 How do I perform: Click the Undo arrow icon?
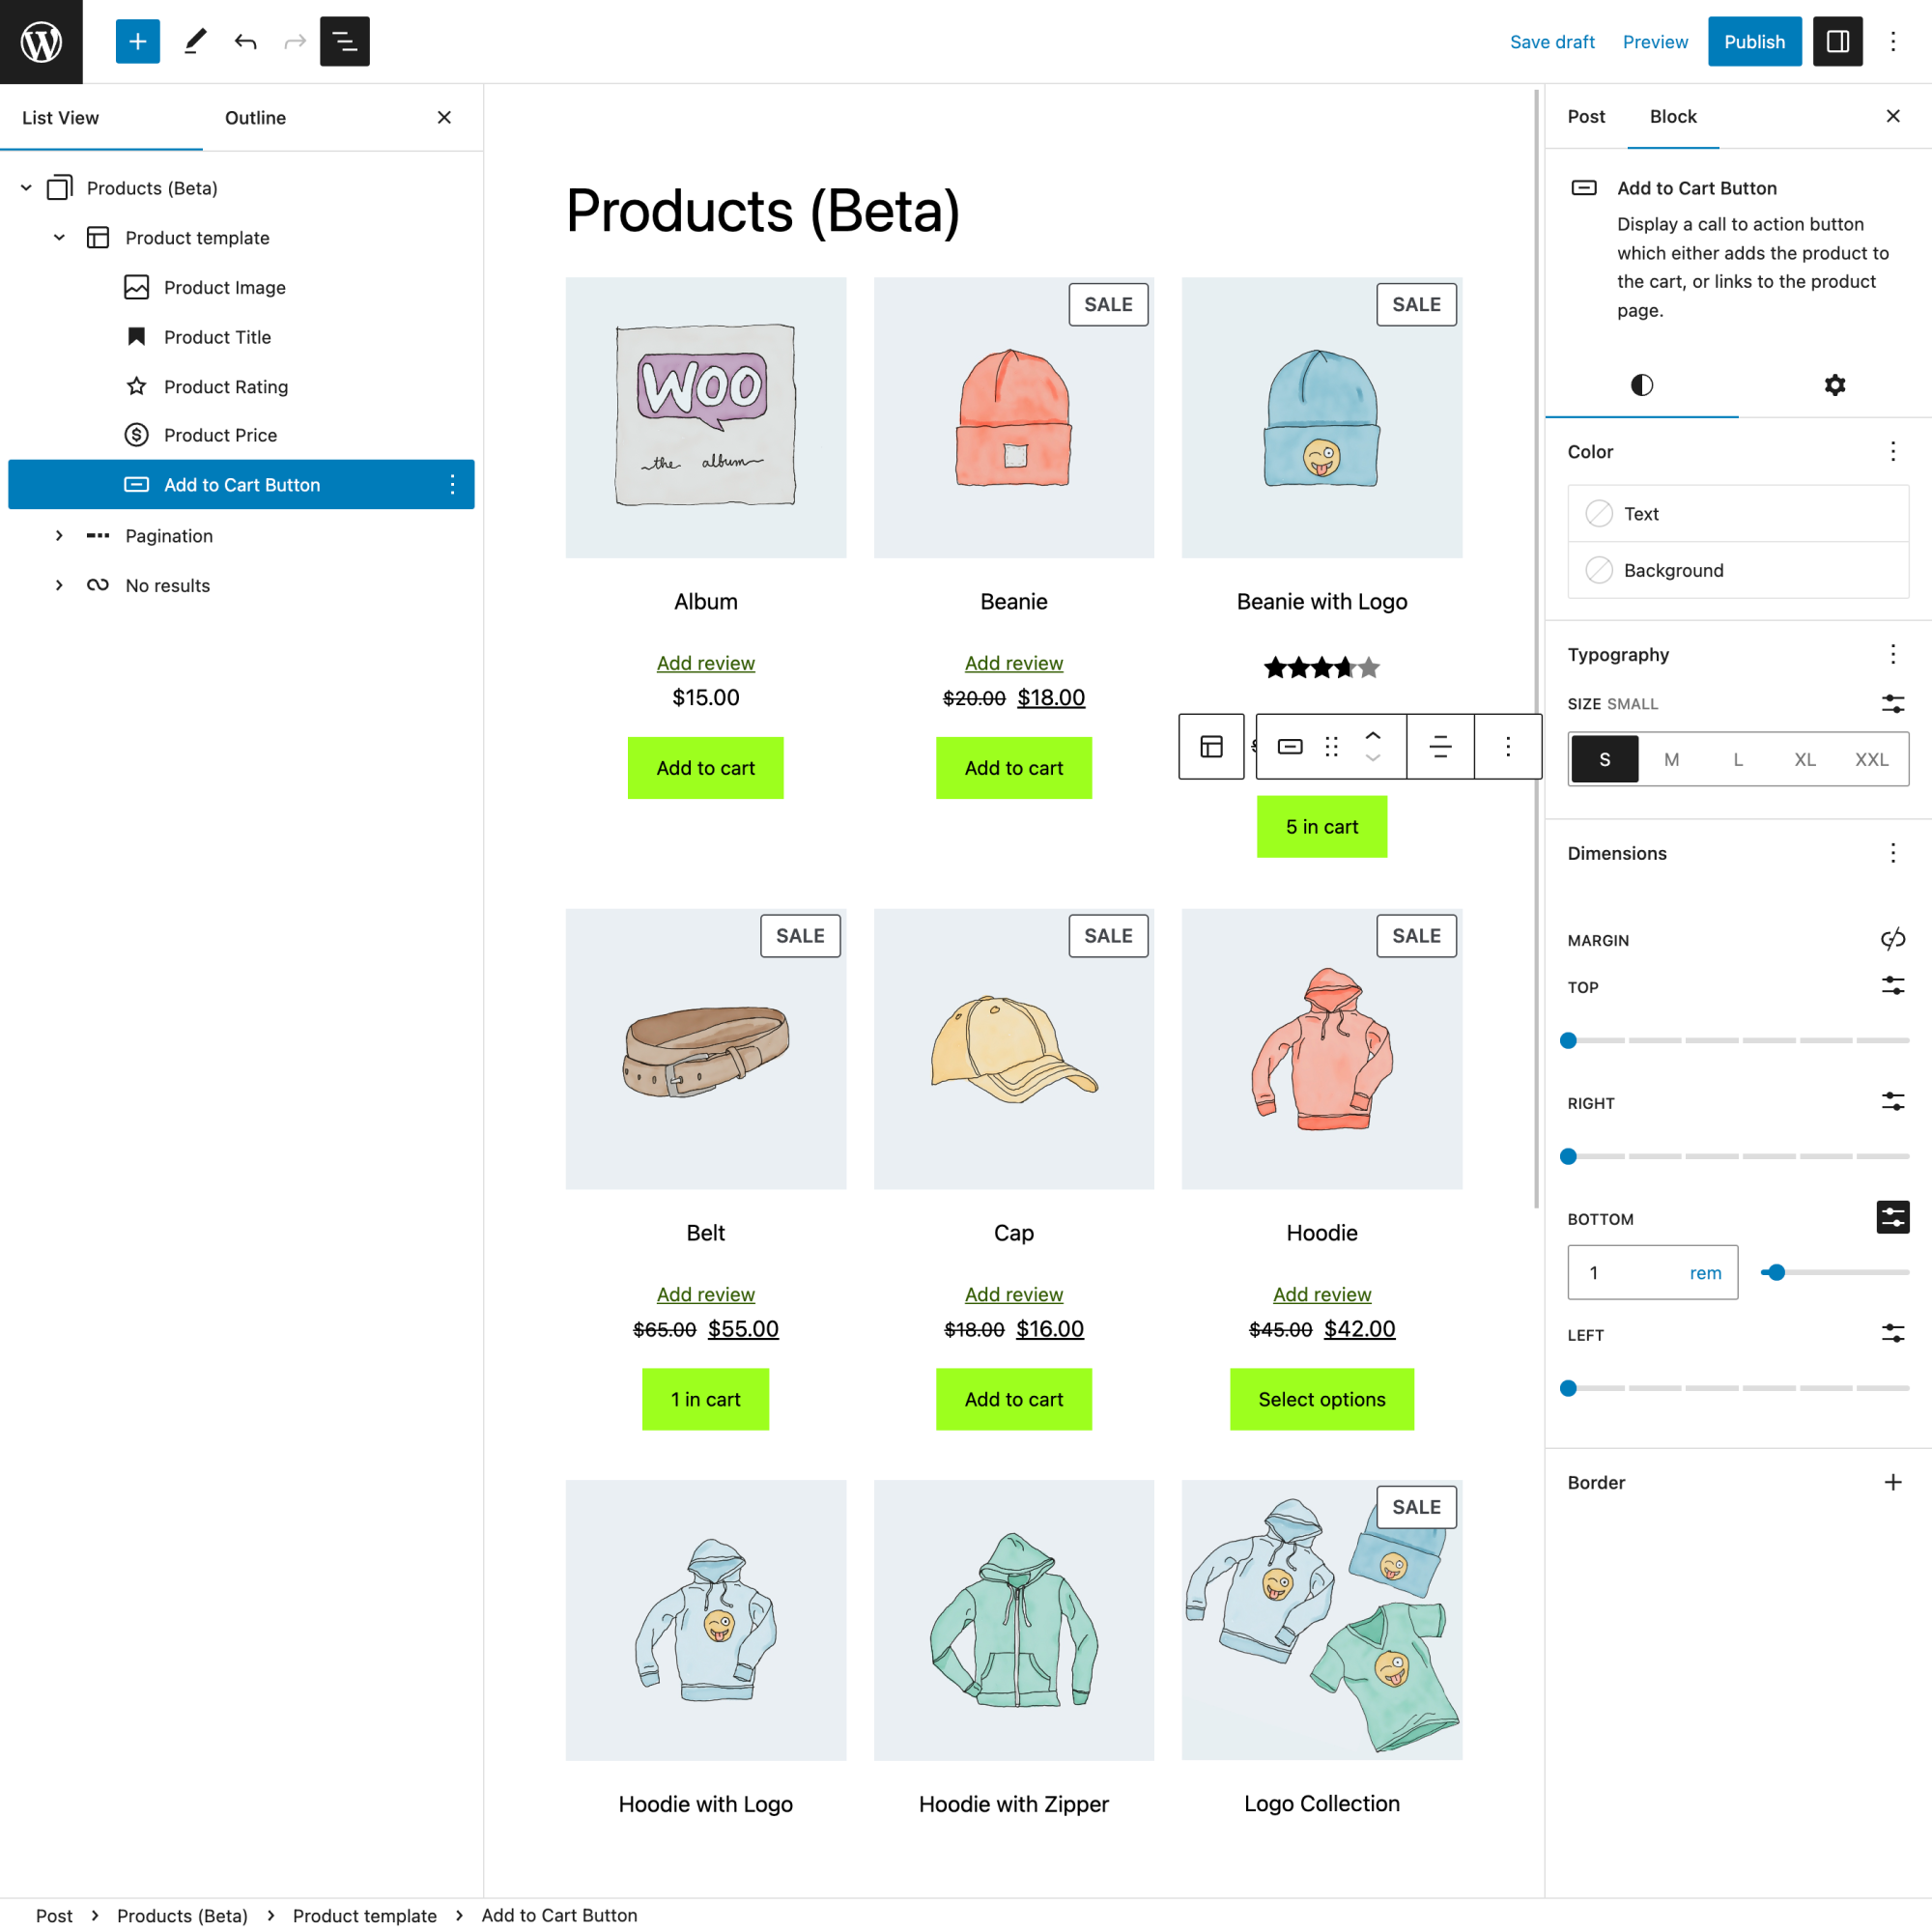point(245,41)
